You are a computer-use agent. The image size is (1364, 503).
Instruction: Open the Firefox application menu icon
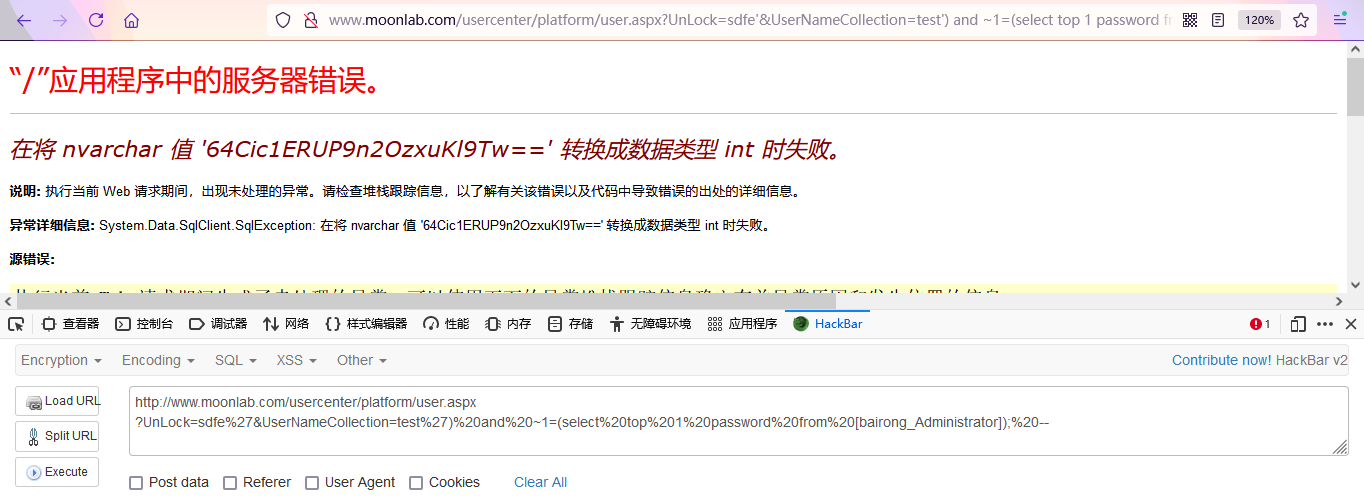(1339, 20)
